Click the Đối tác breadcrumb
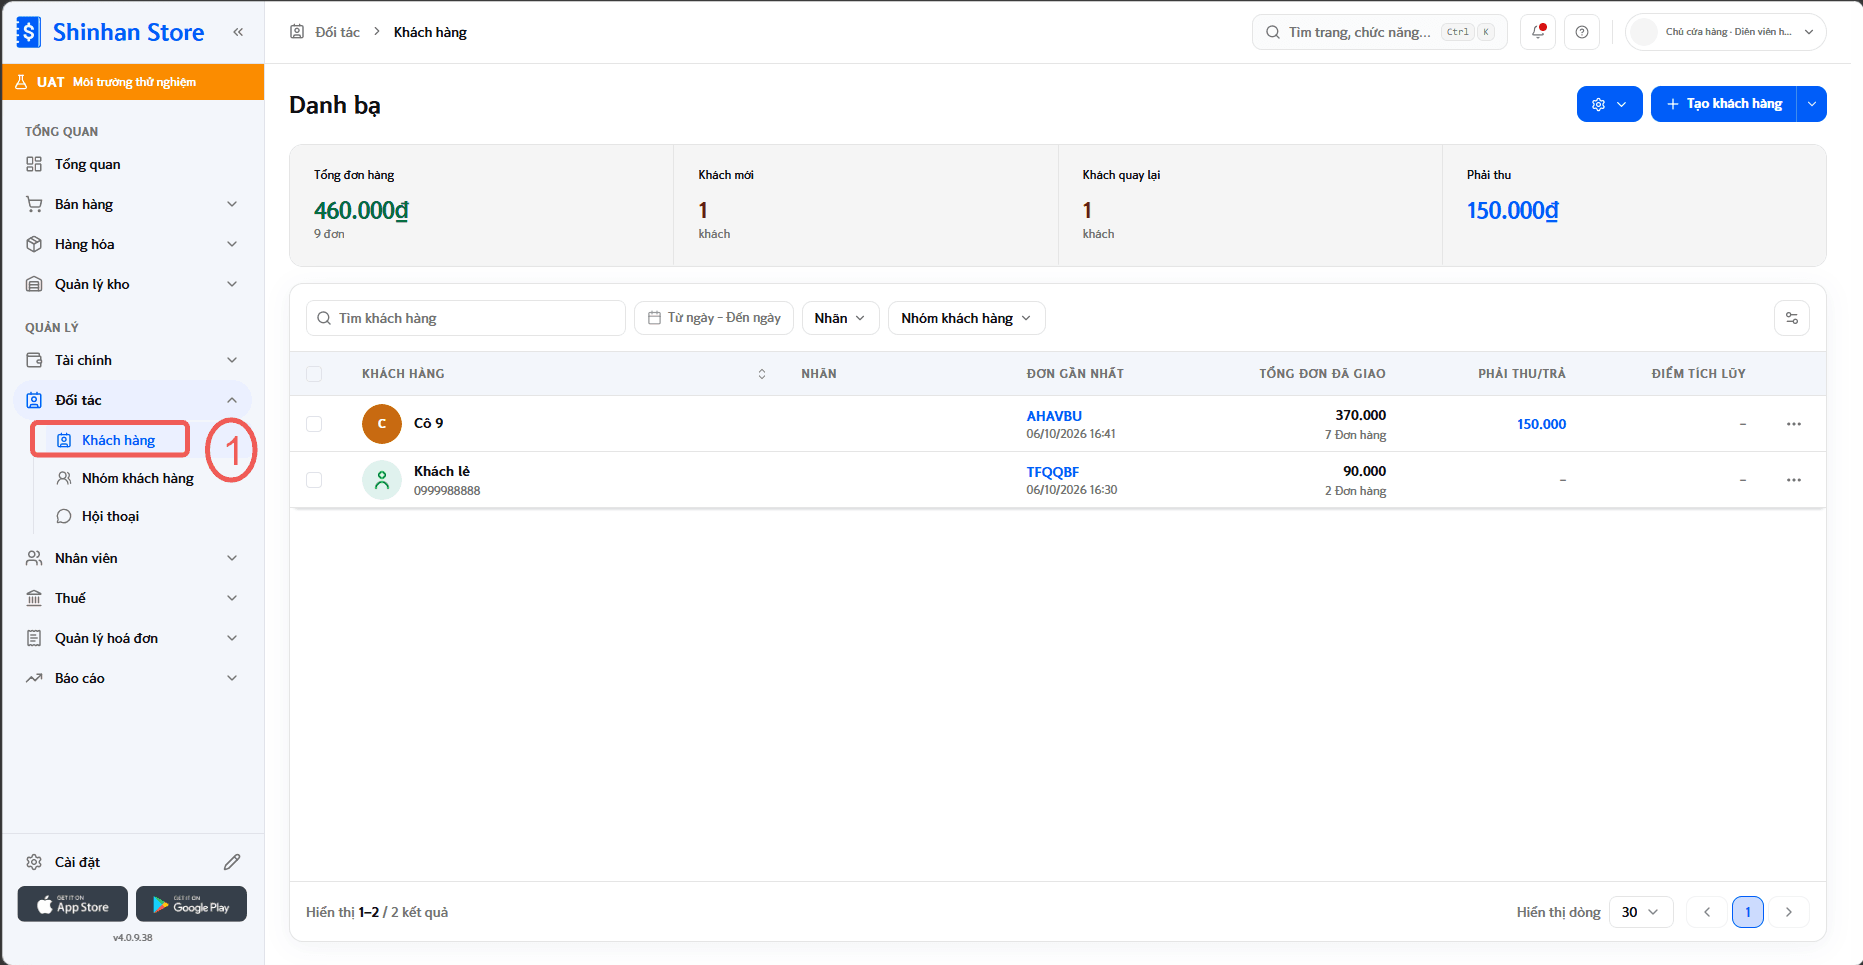The height and width of the screenshot is (965, 1863). point(337,32)
